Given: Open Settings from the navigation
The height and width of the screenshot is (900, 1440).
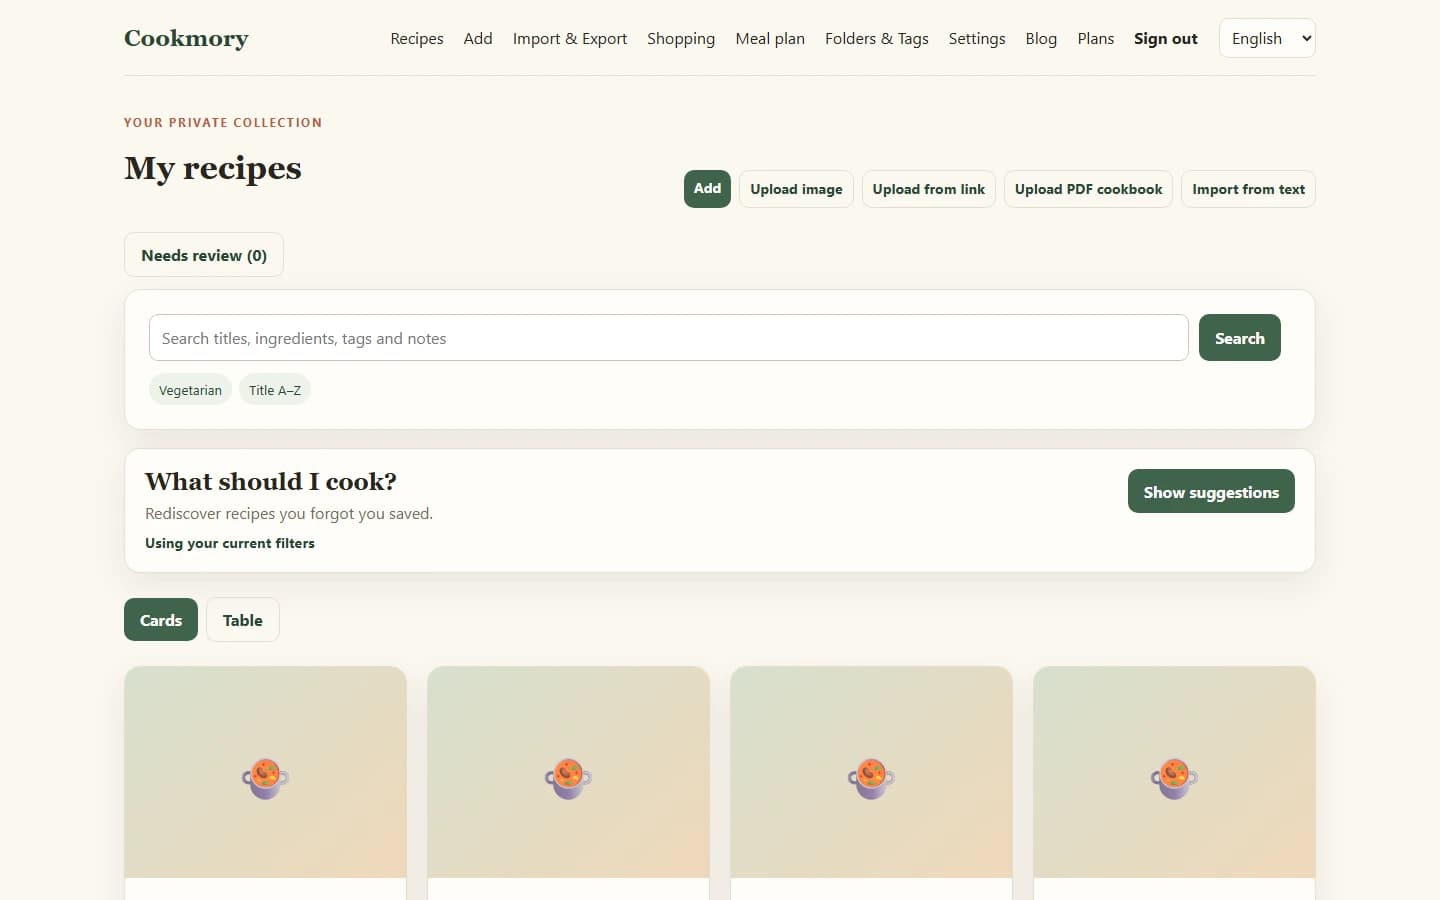Looking at the screenshot, I should (977, 38).
